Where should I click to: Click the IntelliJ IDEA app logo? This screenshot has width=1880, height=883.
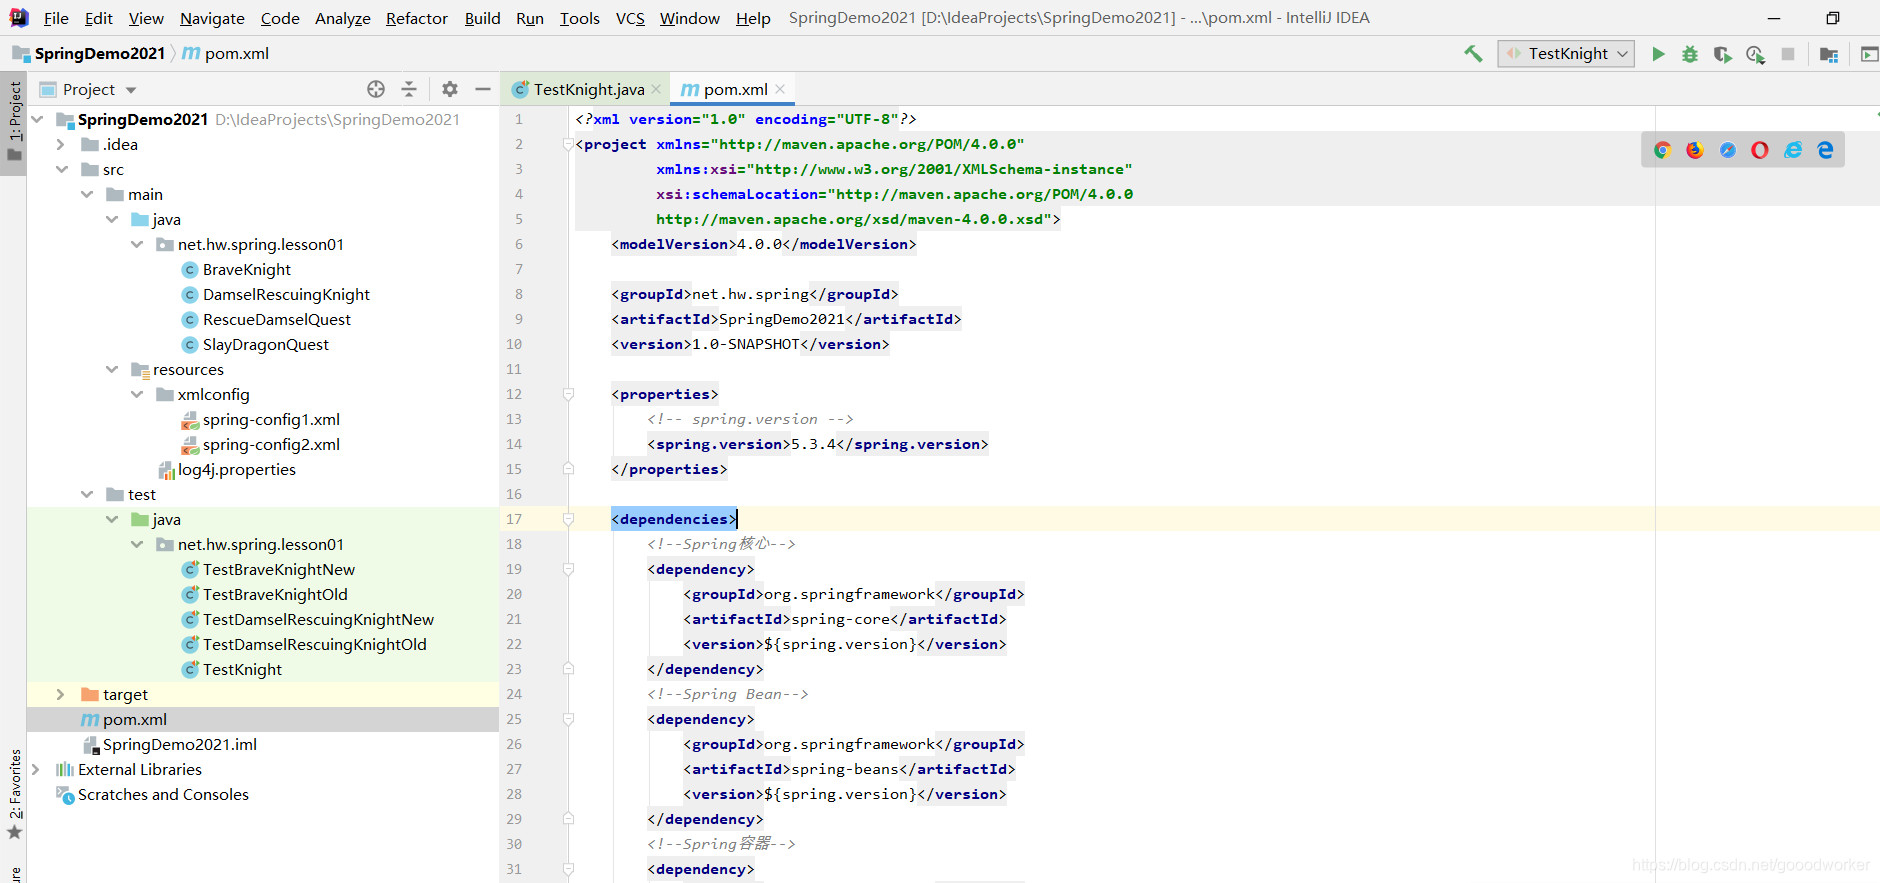(19, 18)
